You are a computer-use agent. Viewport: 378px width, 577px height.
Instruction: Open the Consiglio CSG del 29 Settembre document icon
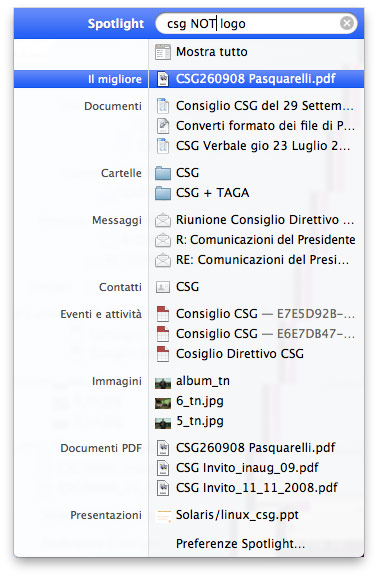click(163, 106)
